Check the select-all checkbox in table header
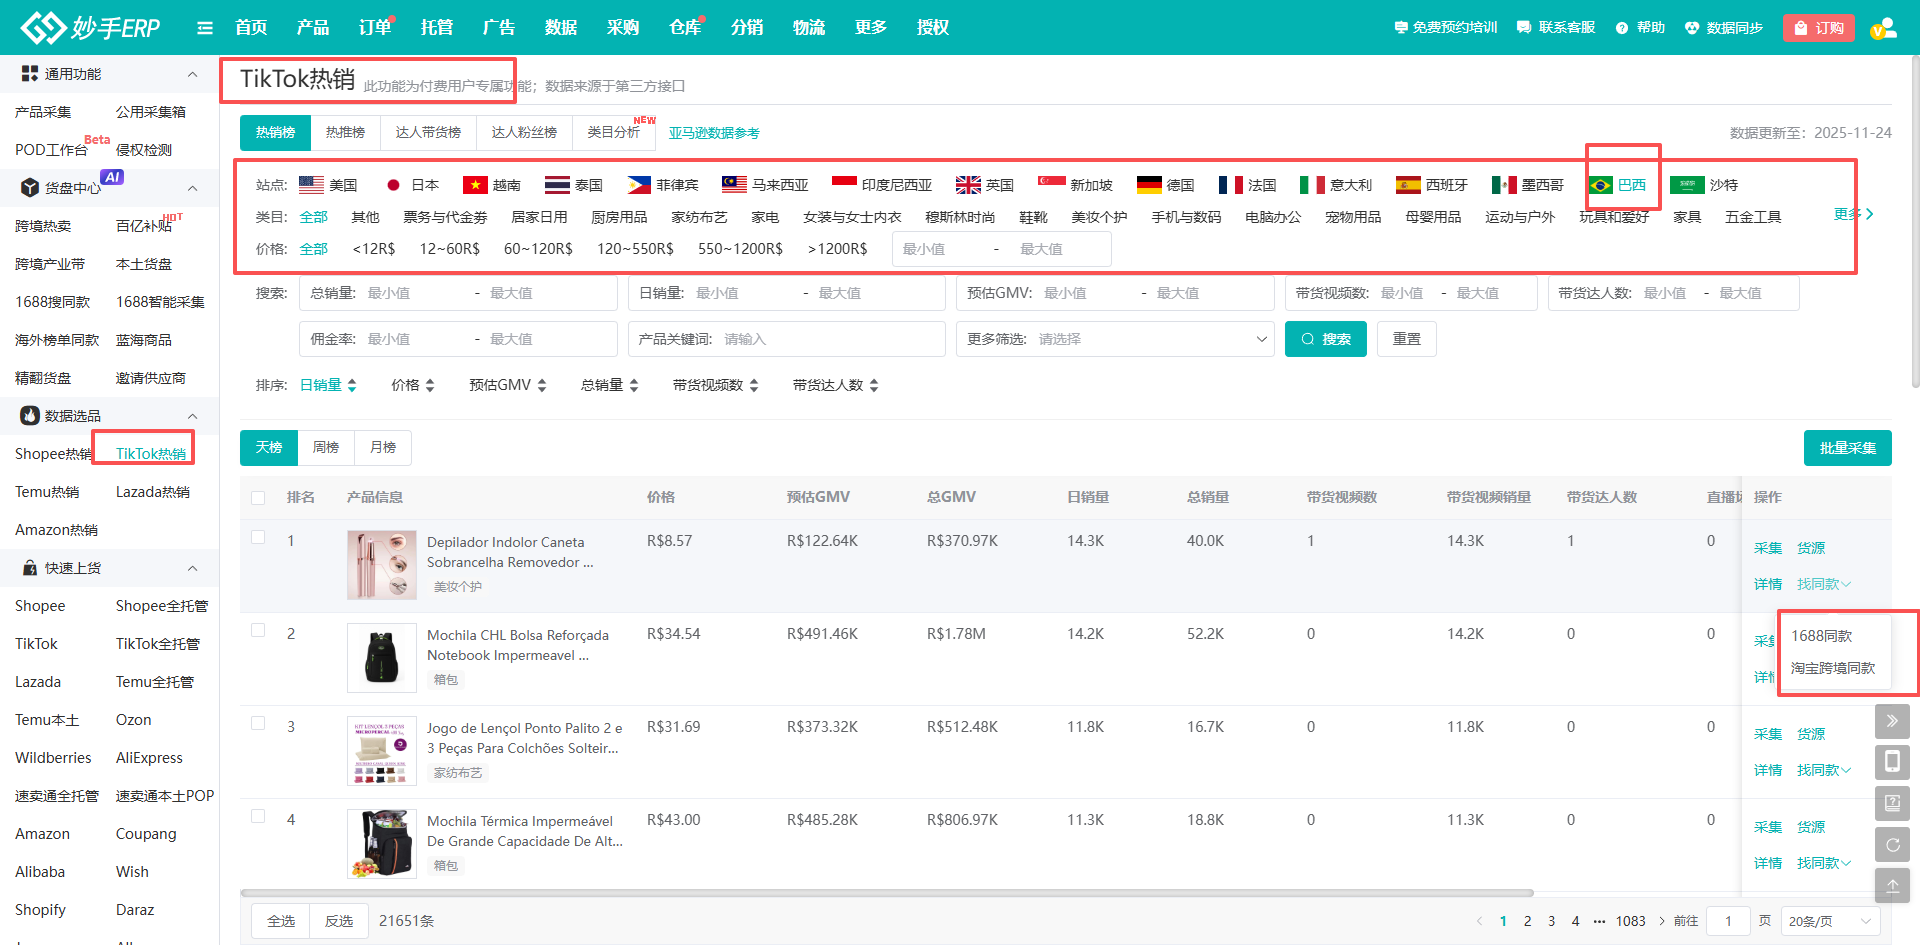Screen dimensions: 1920x945 (x=258, y=498)
